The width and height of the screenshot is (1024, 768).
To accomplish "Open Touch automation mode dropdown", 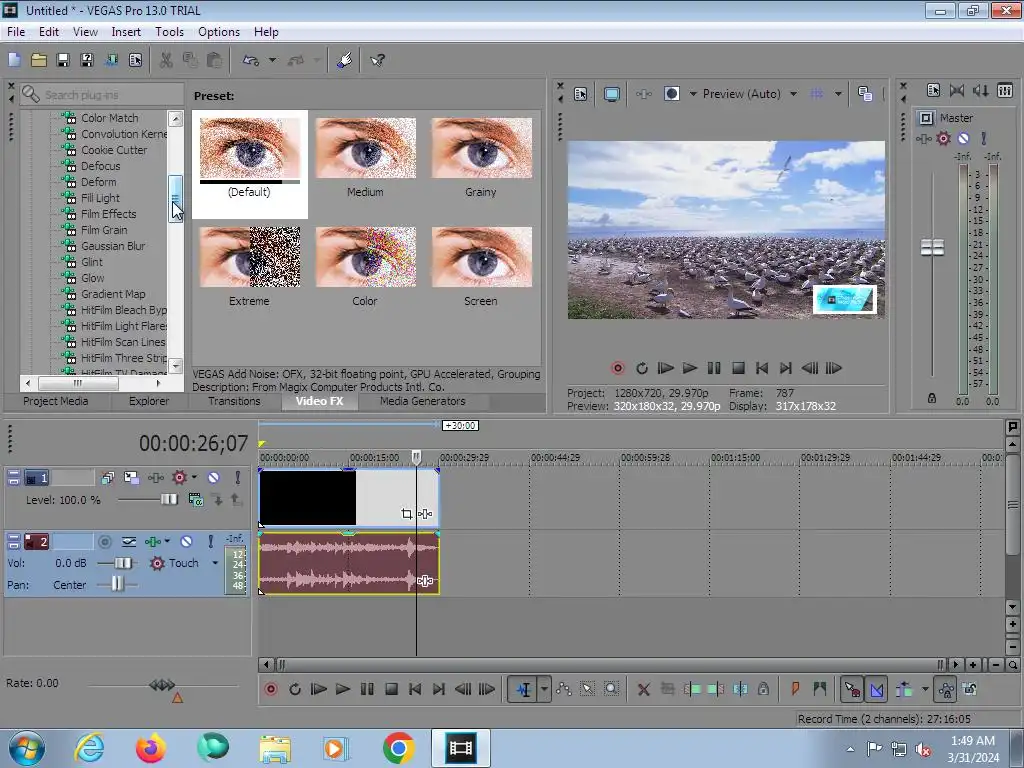I will coord(215,563).
